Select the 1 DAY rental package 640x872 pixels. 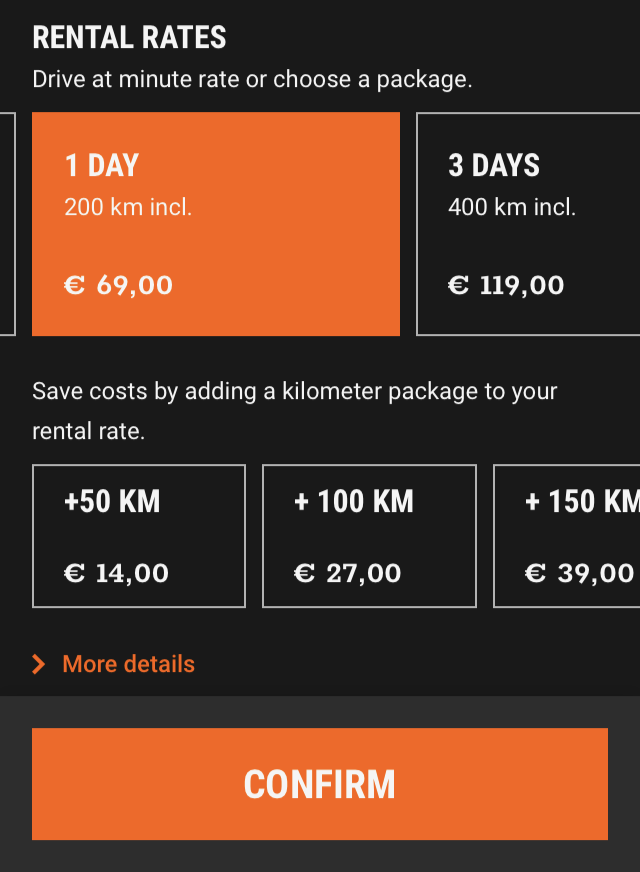(216, 224)
